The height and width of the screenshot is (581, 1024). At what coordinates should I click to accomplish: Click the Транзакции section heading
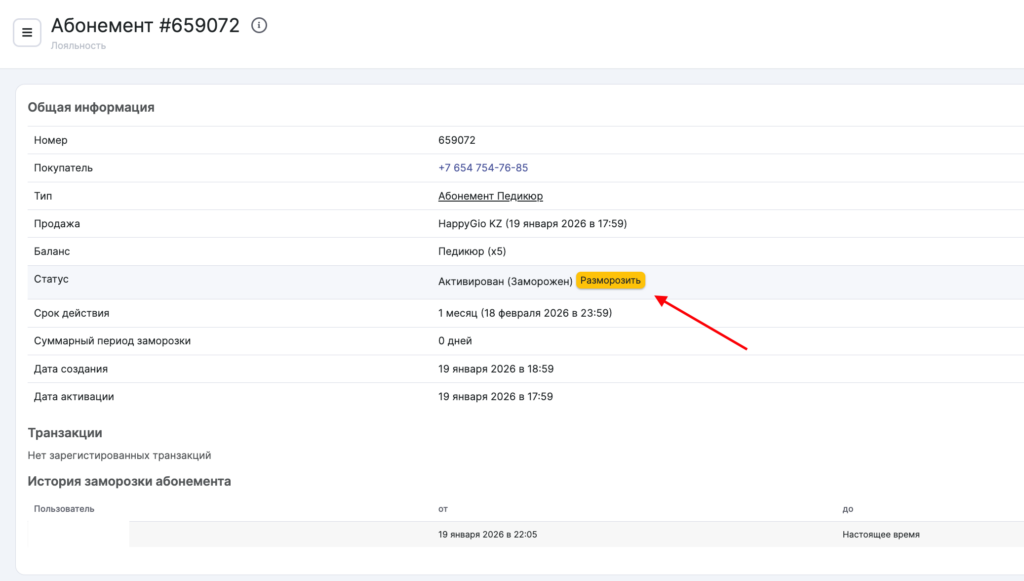(65, 433)
